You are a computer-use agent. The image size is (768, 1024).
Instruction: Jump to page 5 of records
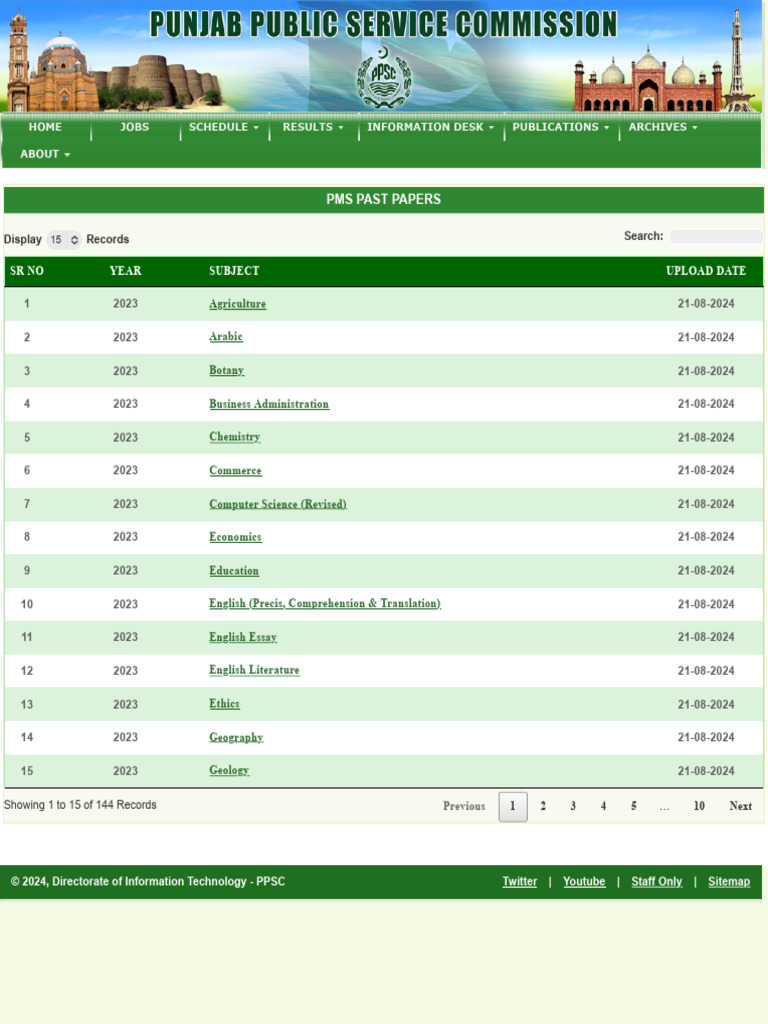pyautogui.click(x=633, y=806)
